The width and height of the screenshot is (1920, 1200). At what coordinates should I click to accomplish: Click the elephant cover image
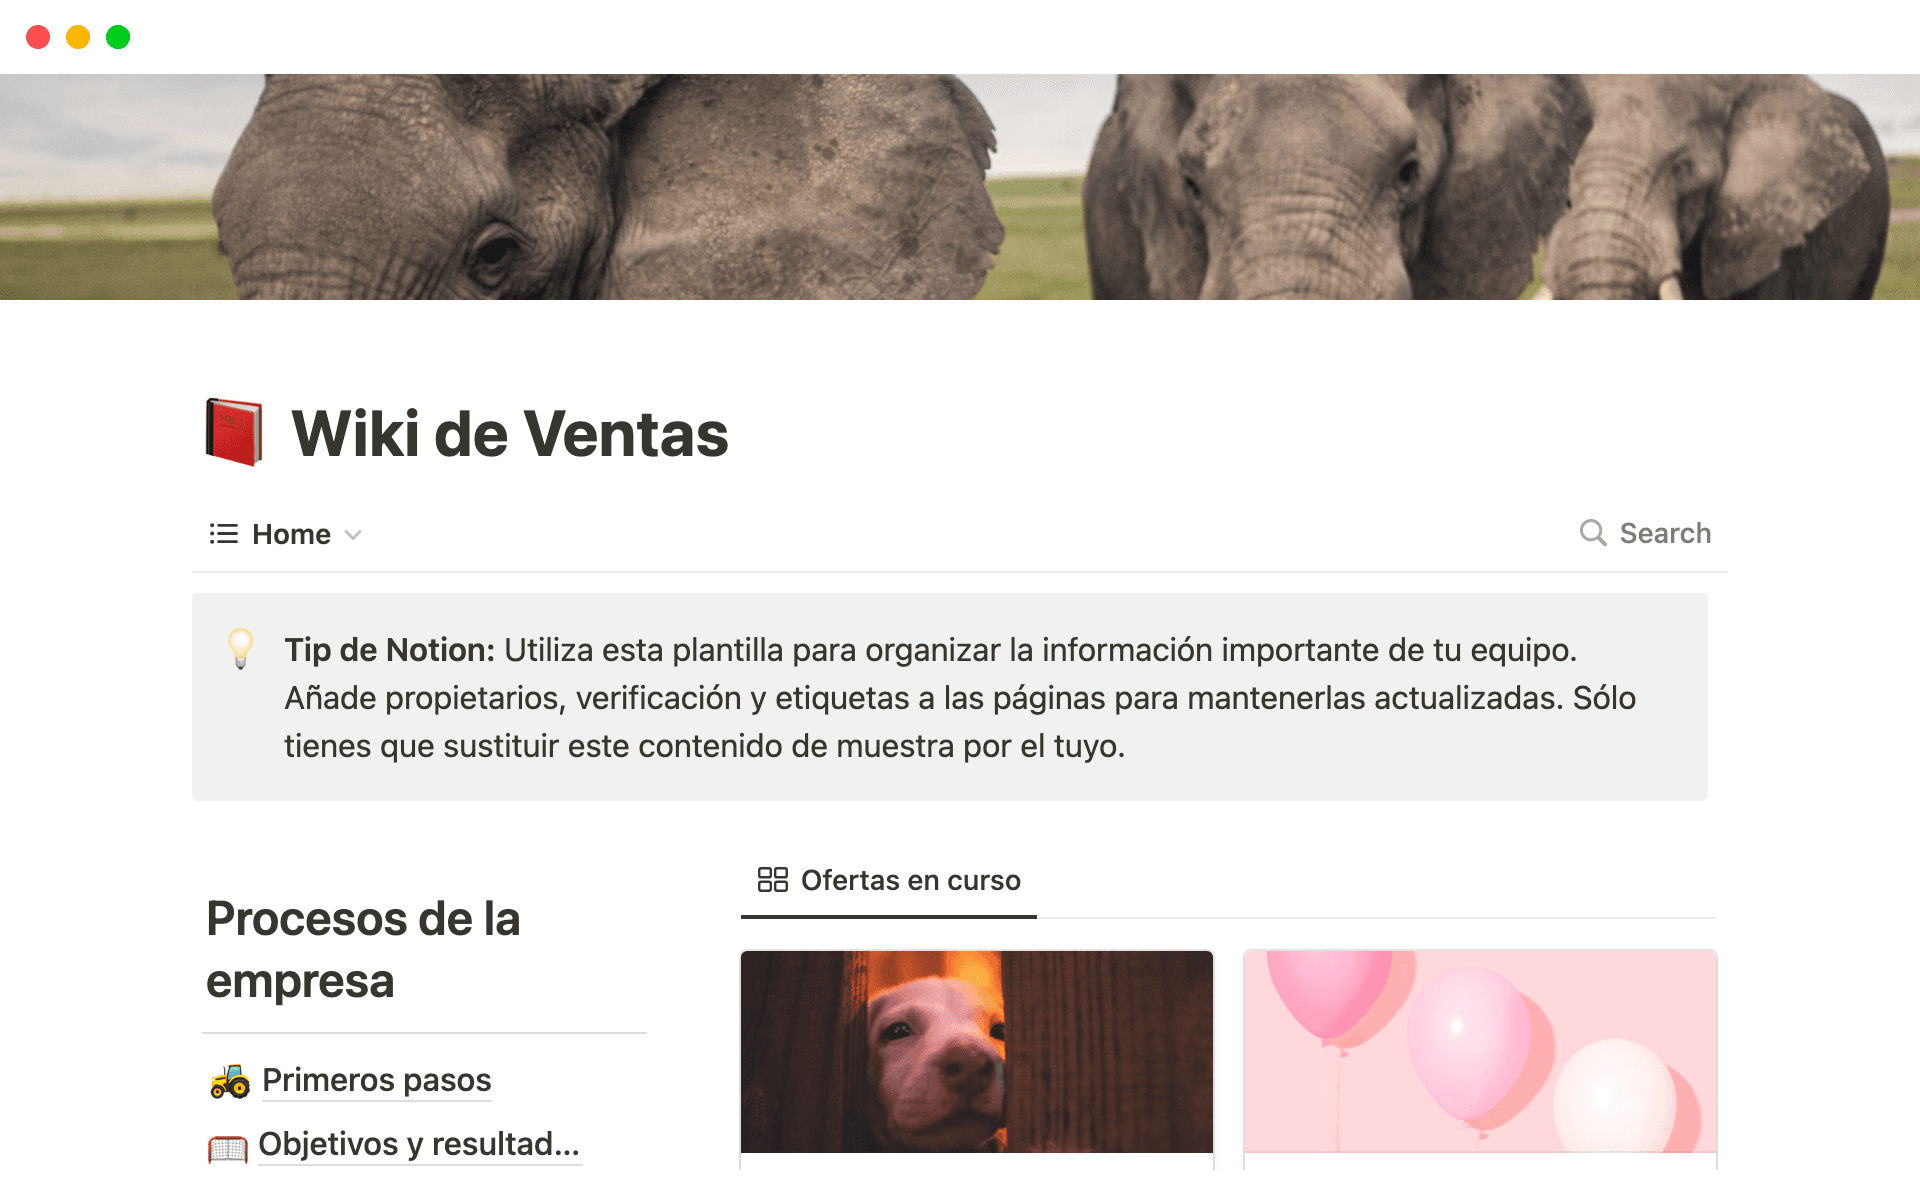[x=960, y=187]
